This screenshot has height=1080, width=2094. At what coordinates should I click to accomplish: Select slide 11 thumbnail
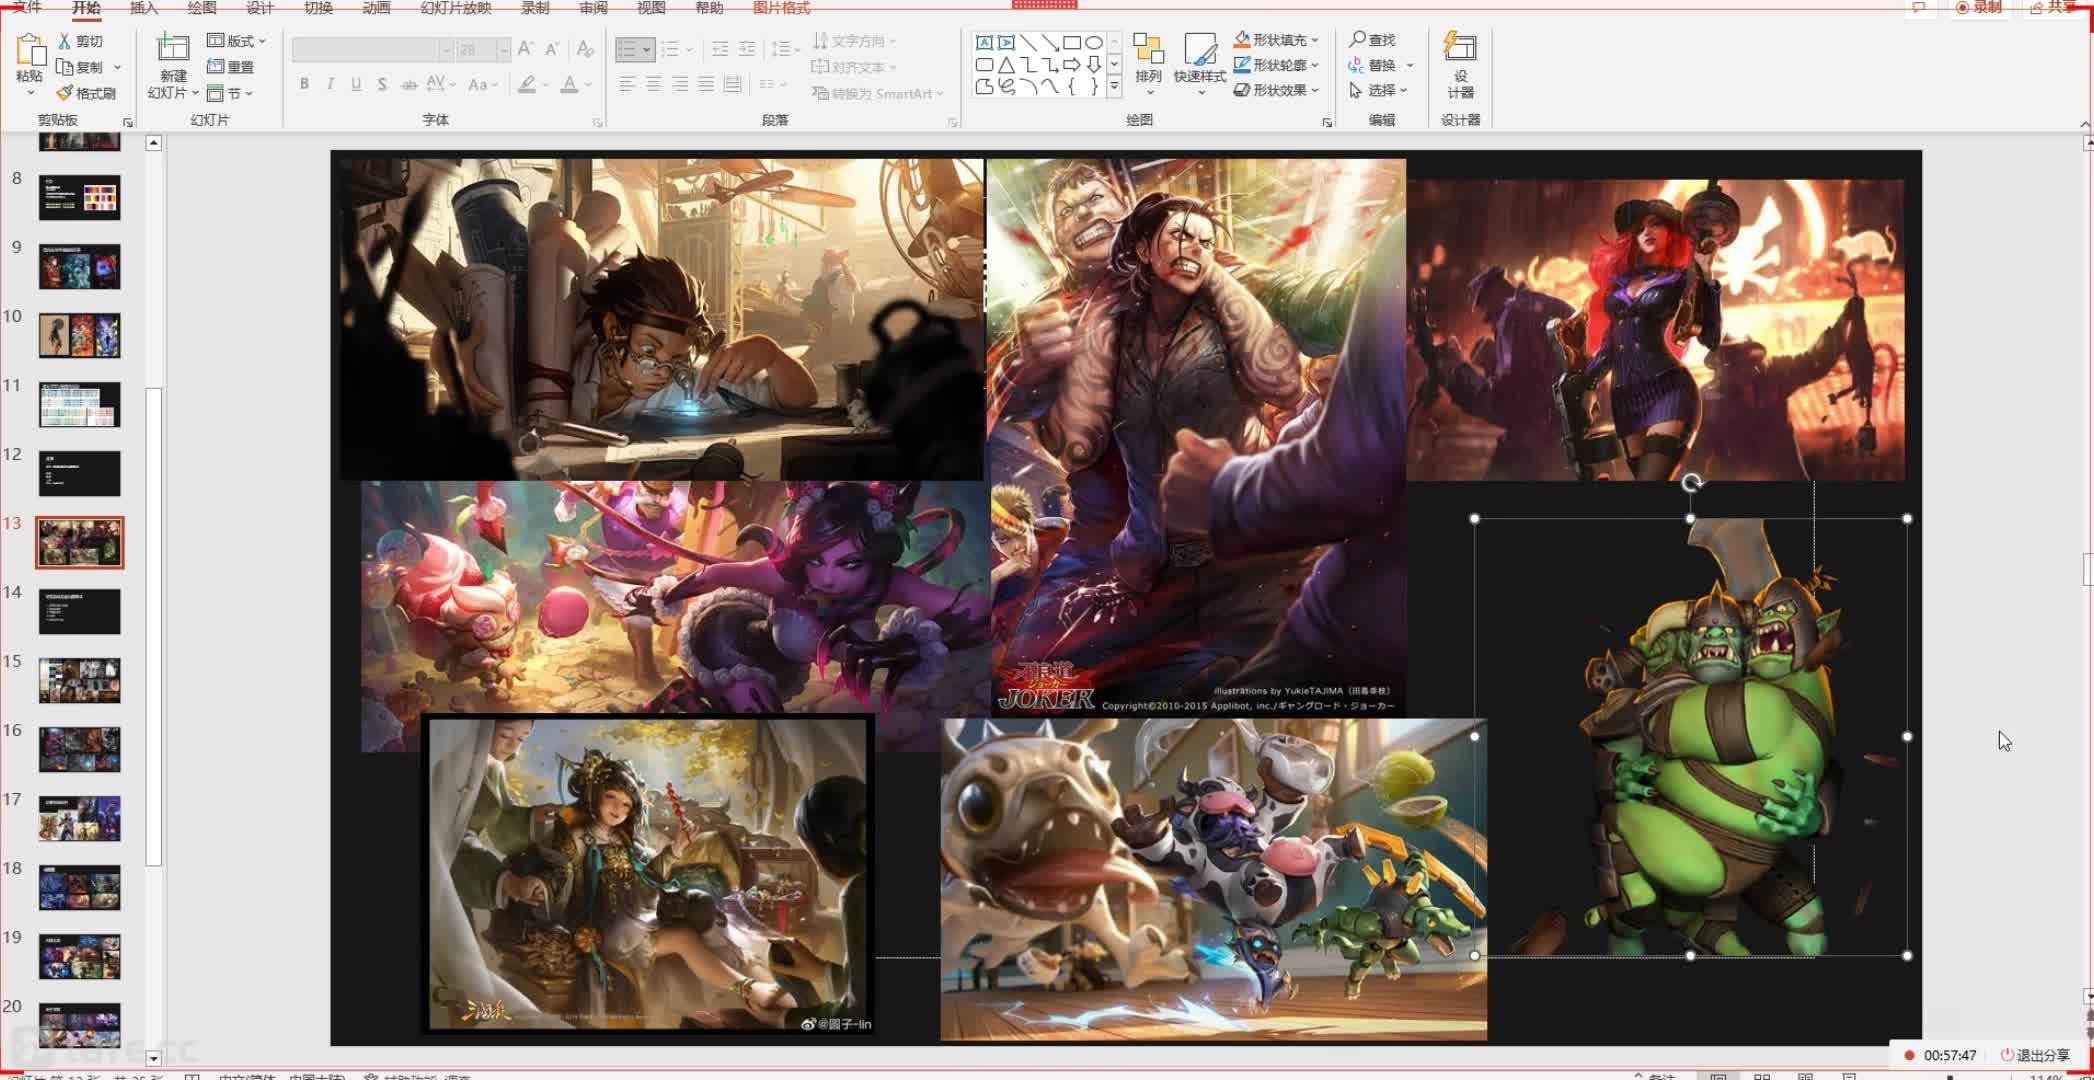point(80,404)
